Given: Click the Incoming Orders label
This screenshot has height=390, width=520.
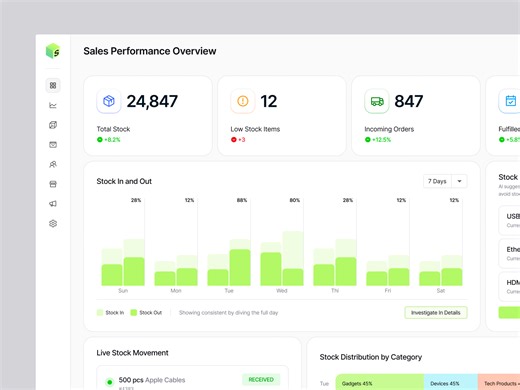Looking at the screenshot, I should pyautogui.click(x=389, y=129).
